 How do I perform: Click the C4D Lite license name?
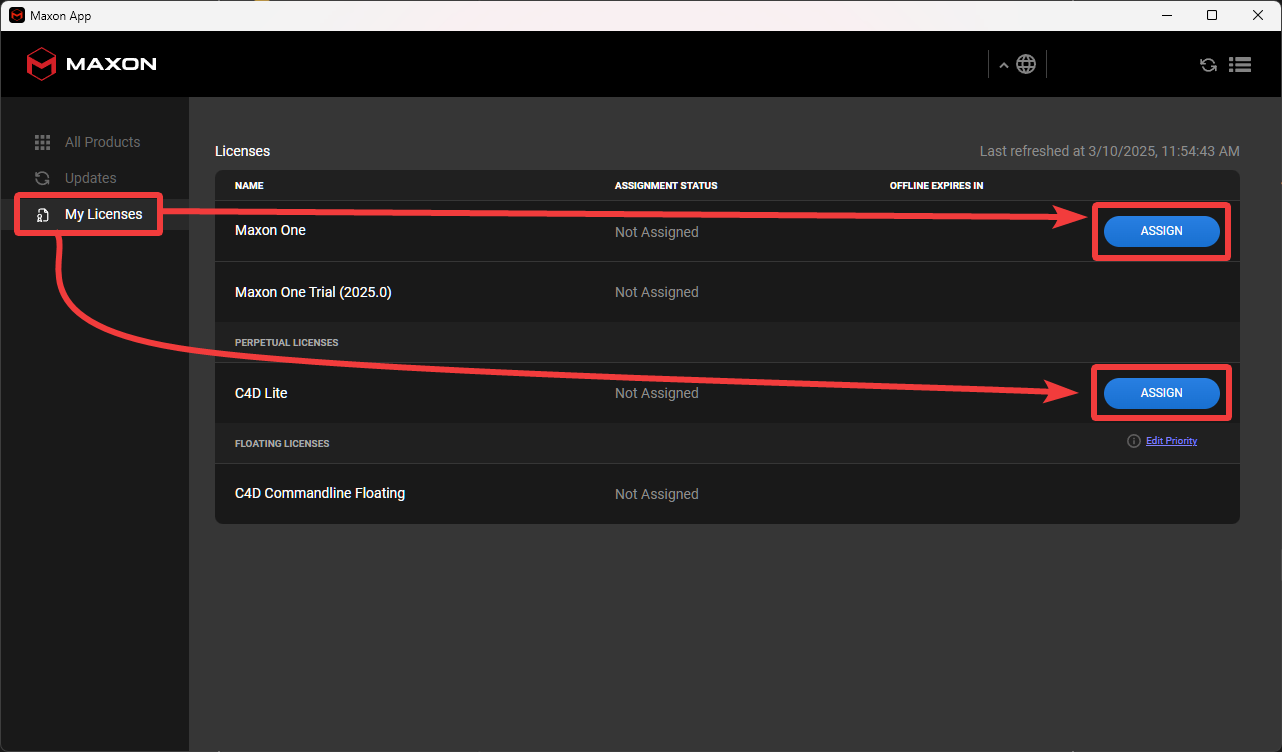261,393
